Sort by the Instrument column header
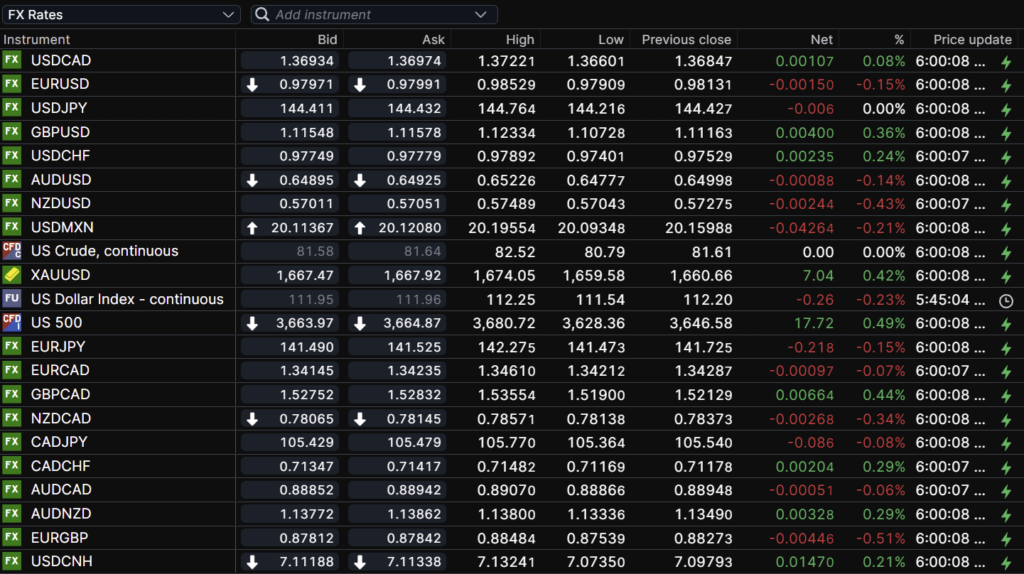 coord(38,40)
